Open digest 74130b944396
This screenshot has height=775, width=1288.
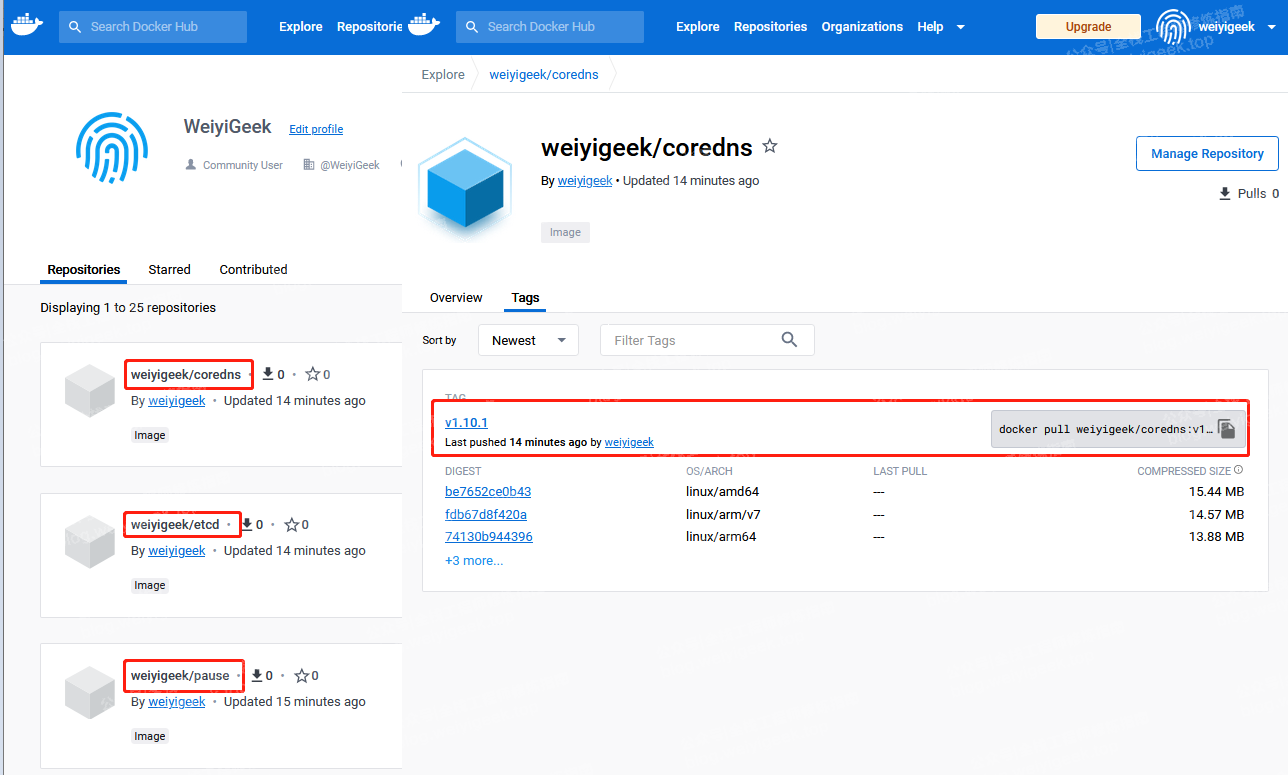(x=489, y=537)
